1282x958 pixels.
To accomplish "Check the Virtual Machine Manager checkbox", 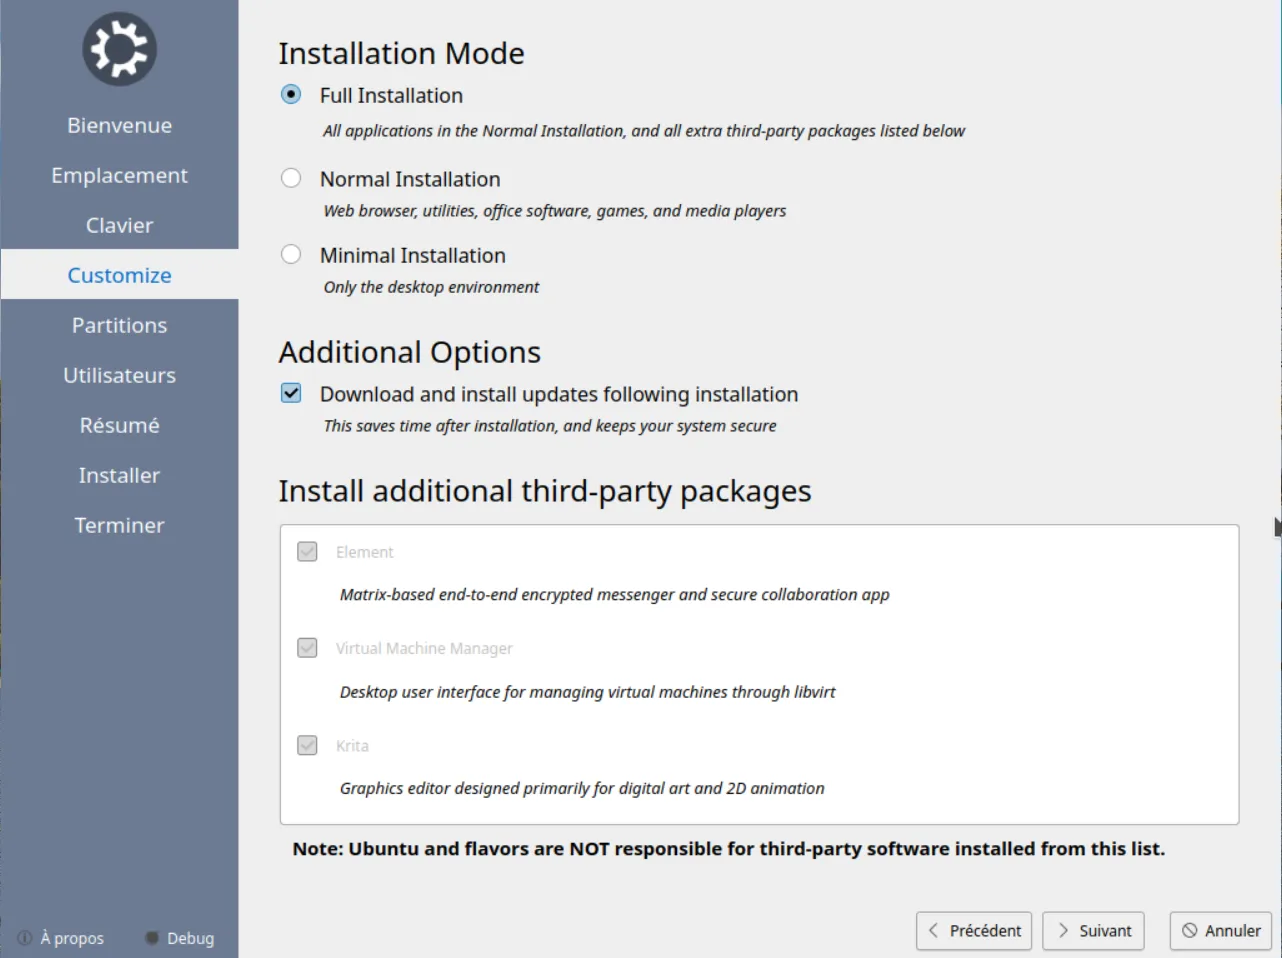I will click(308, 648).
